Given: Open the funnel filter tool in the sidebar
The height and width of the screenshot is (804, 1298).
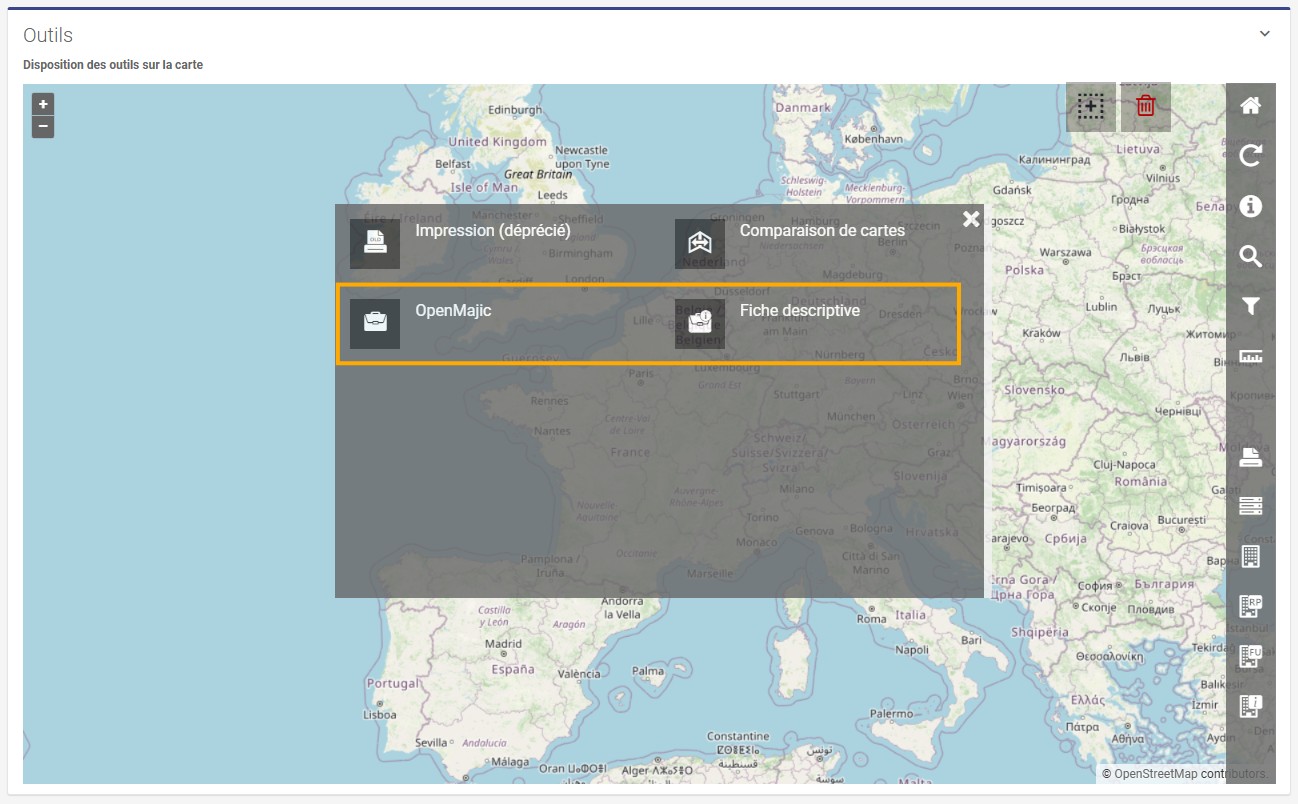Looking at the screenshot, I should point(1250,306).
